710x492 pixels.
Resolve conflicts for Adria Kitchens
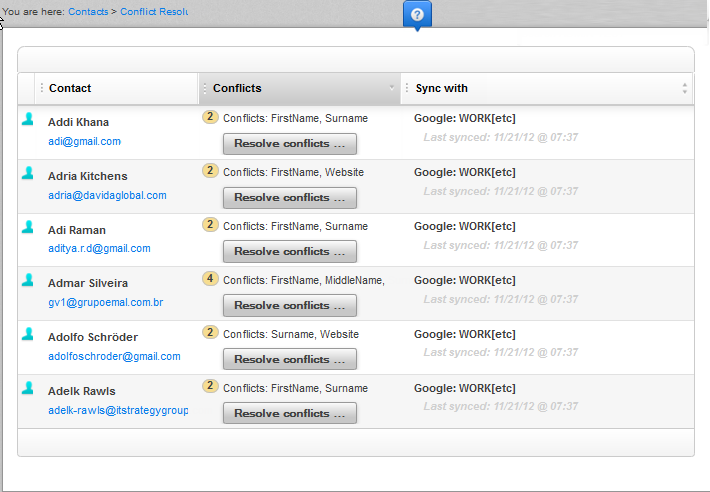pyautogui.click(x=289, y=197)
